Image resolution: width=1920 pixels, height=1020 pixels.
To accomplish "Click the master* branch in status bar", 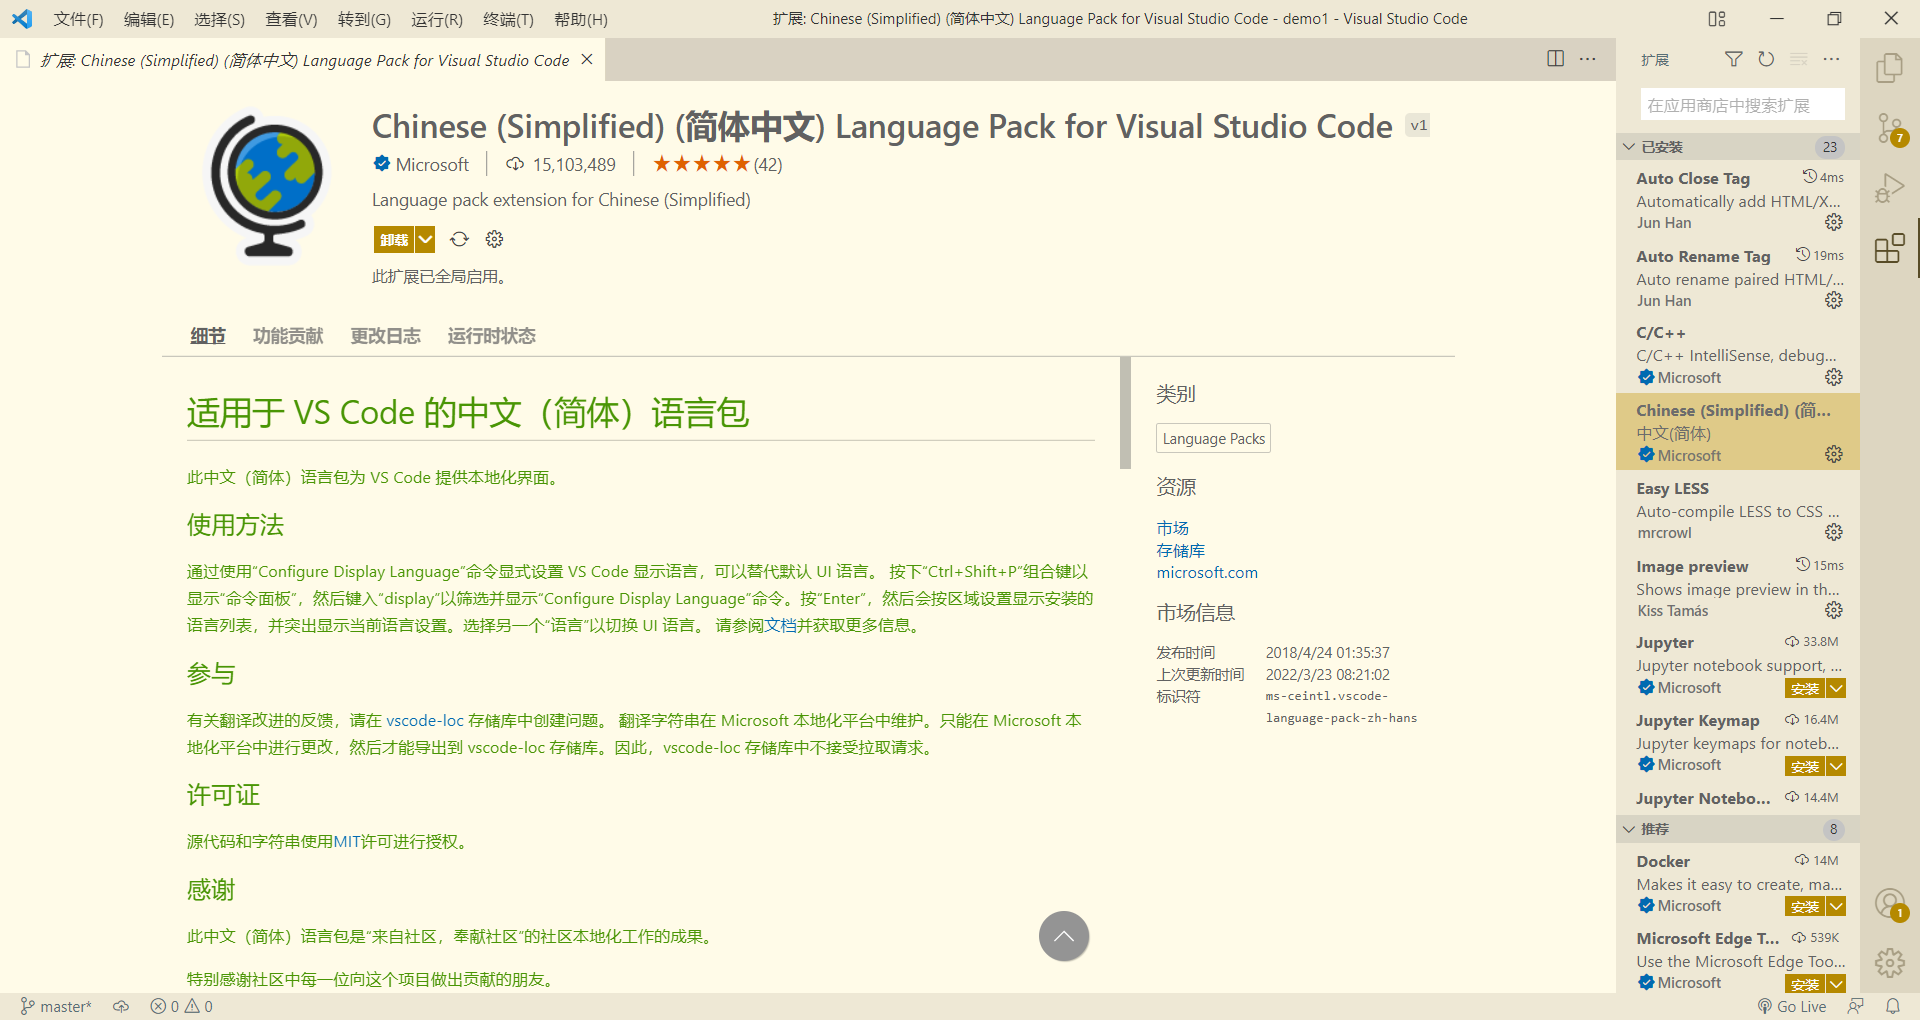I will [x=56, y=1006].
